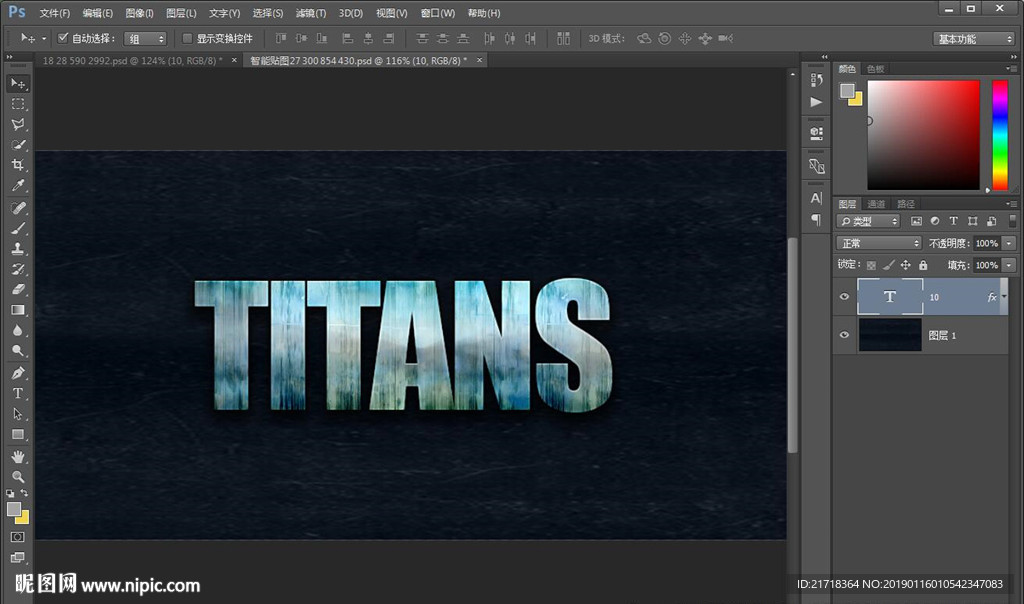Pick the Clone Stamp tool

pyautogui.click(x=18, y=248)
